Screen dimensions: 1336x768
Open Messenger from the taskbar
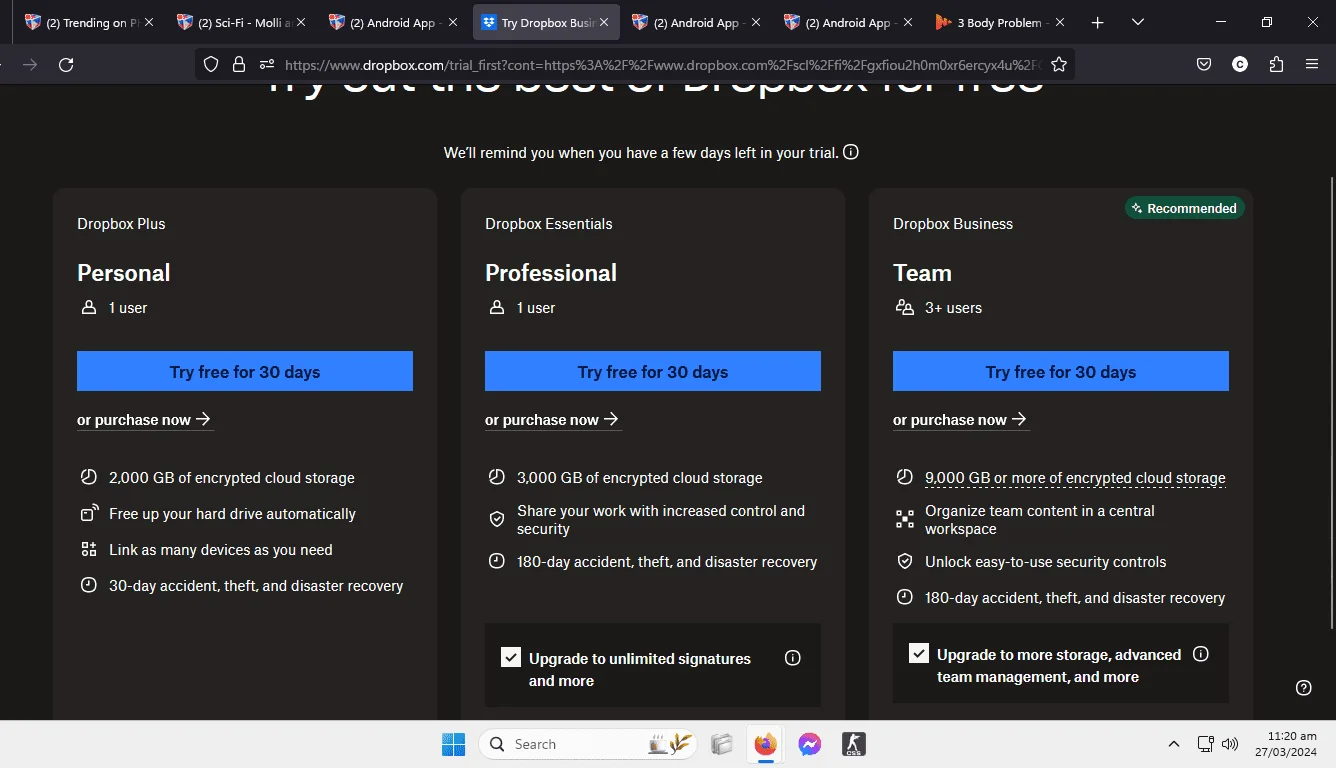pyautogui.click(x=809, y=744)
